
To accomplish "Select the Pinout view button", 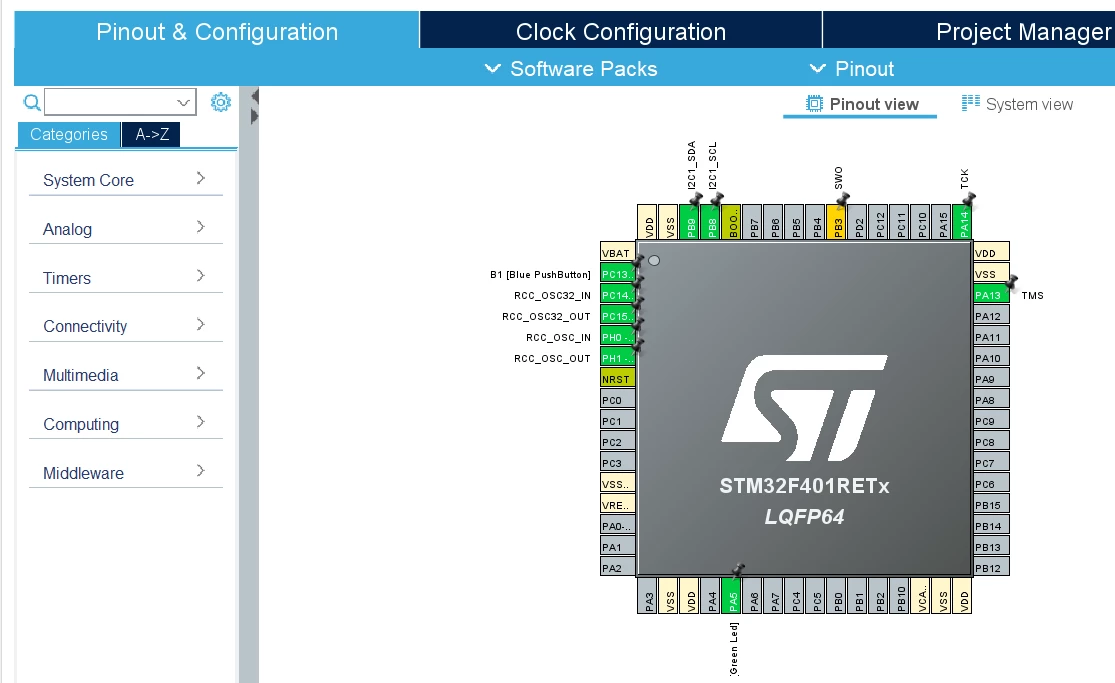I will click(x=862, y=104).
